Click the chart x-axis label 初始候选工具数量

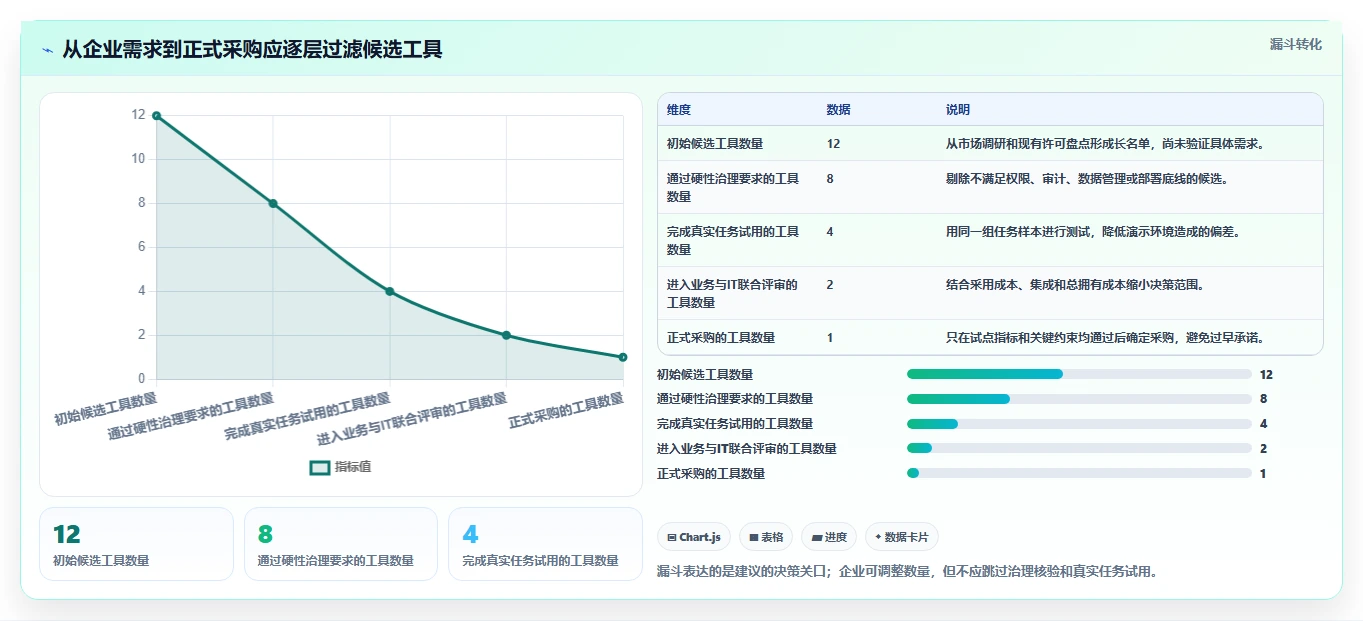[x=106, y=408]
